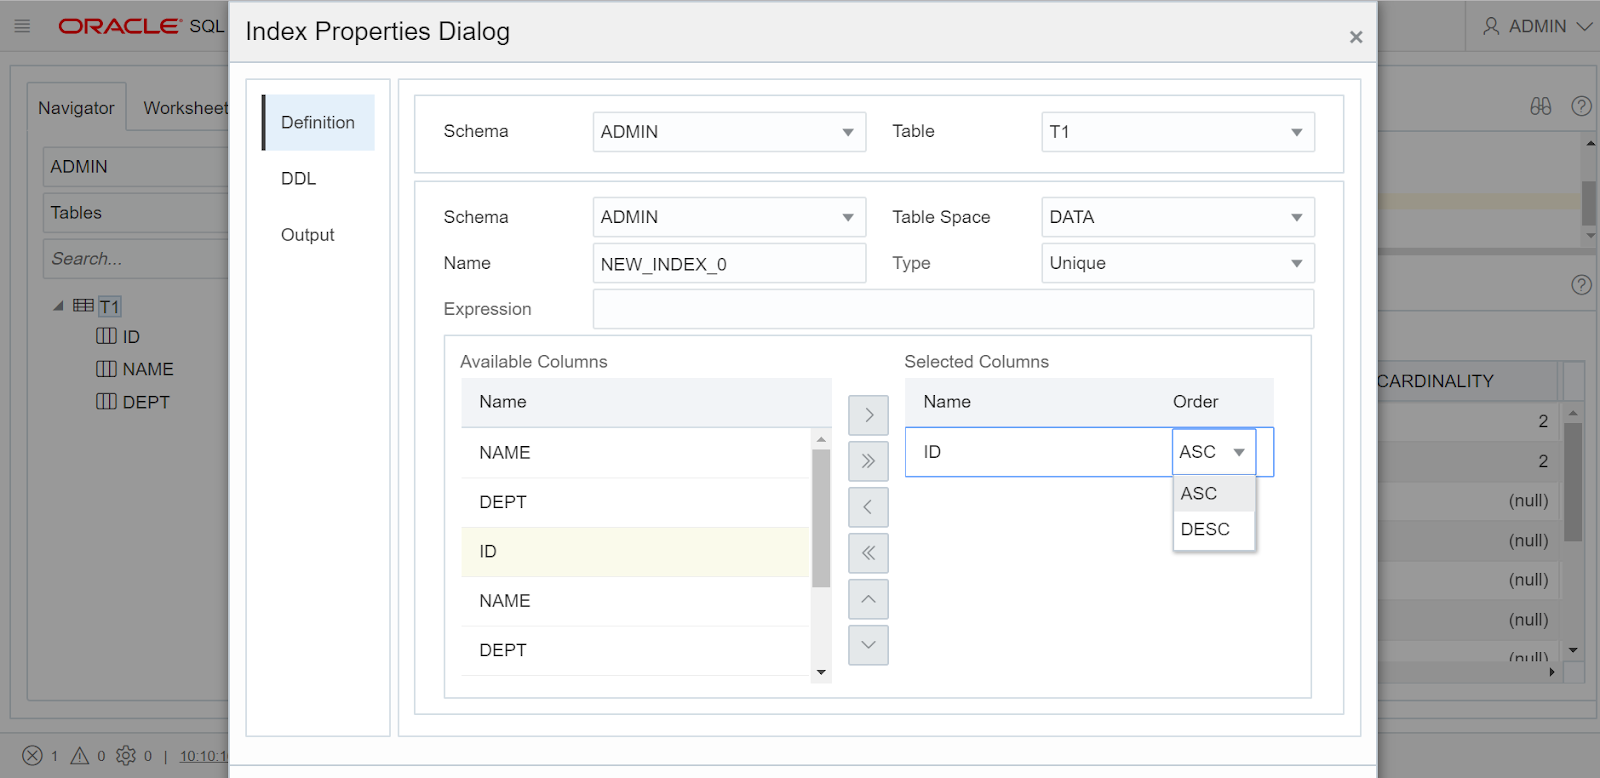Close the Index Properties Dialog
This screenshot has height=778, width=1600.
coord(1355,37)
